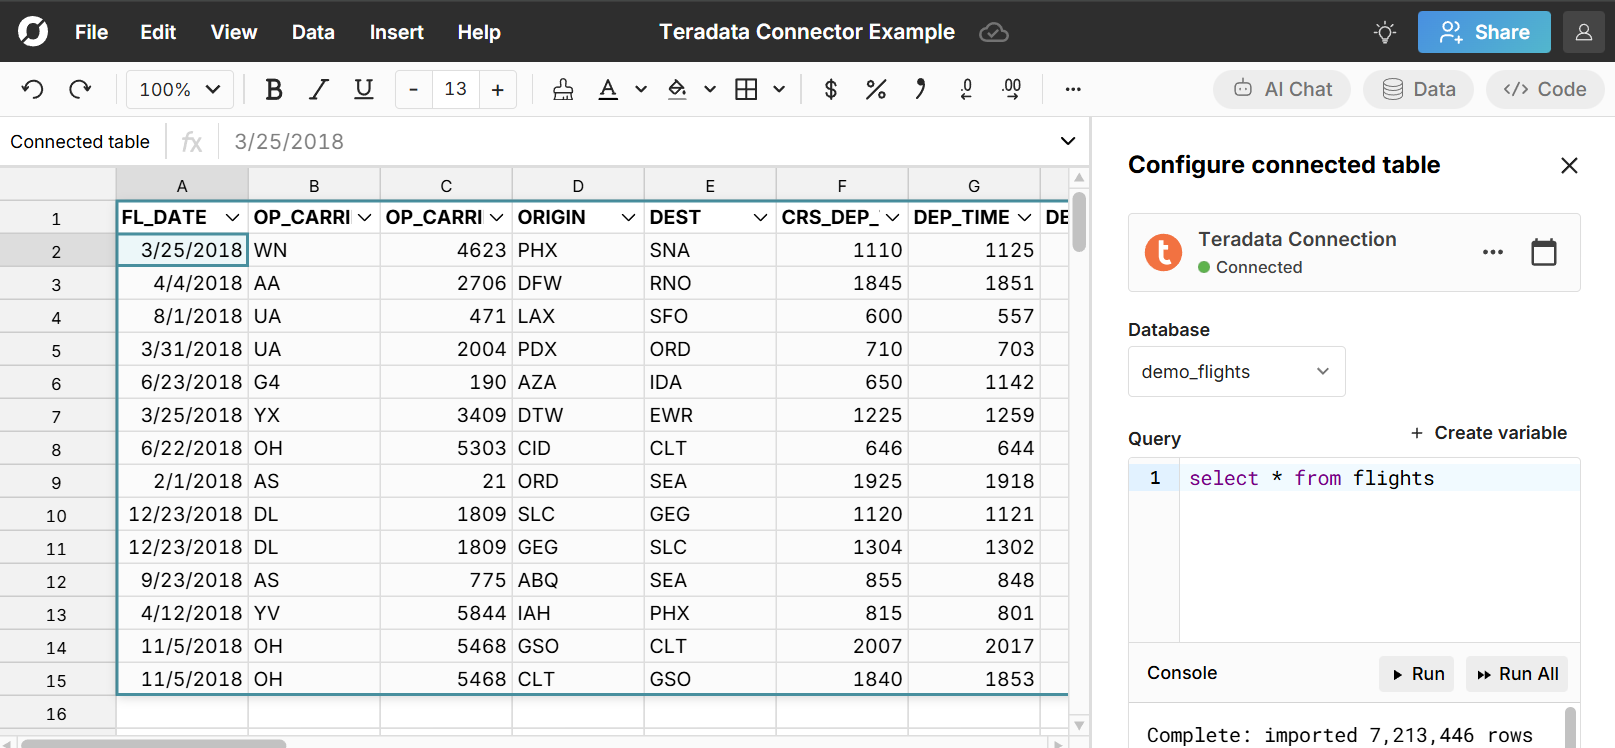Open the Data menu

[313, 32]
